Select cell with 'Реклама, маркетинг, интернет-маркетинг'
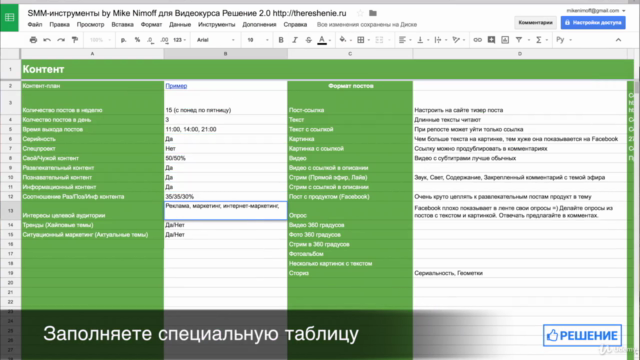The image size is (640, 360). 226,211
